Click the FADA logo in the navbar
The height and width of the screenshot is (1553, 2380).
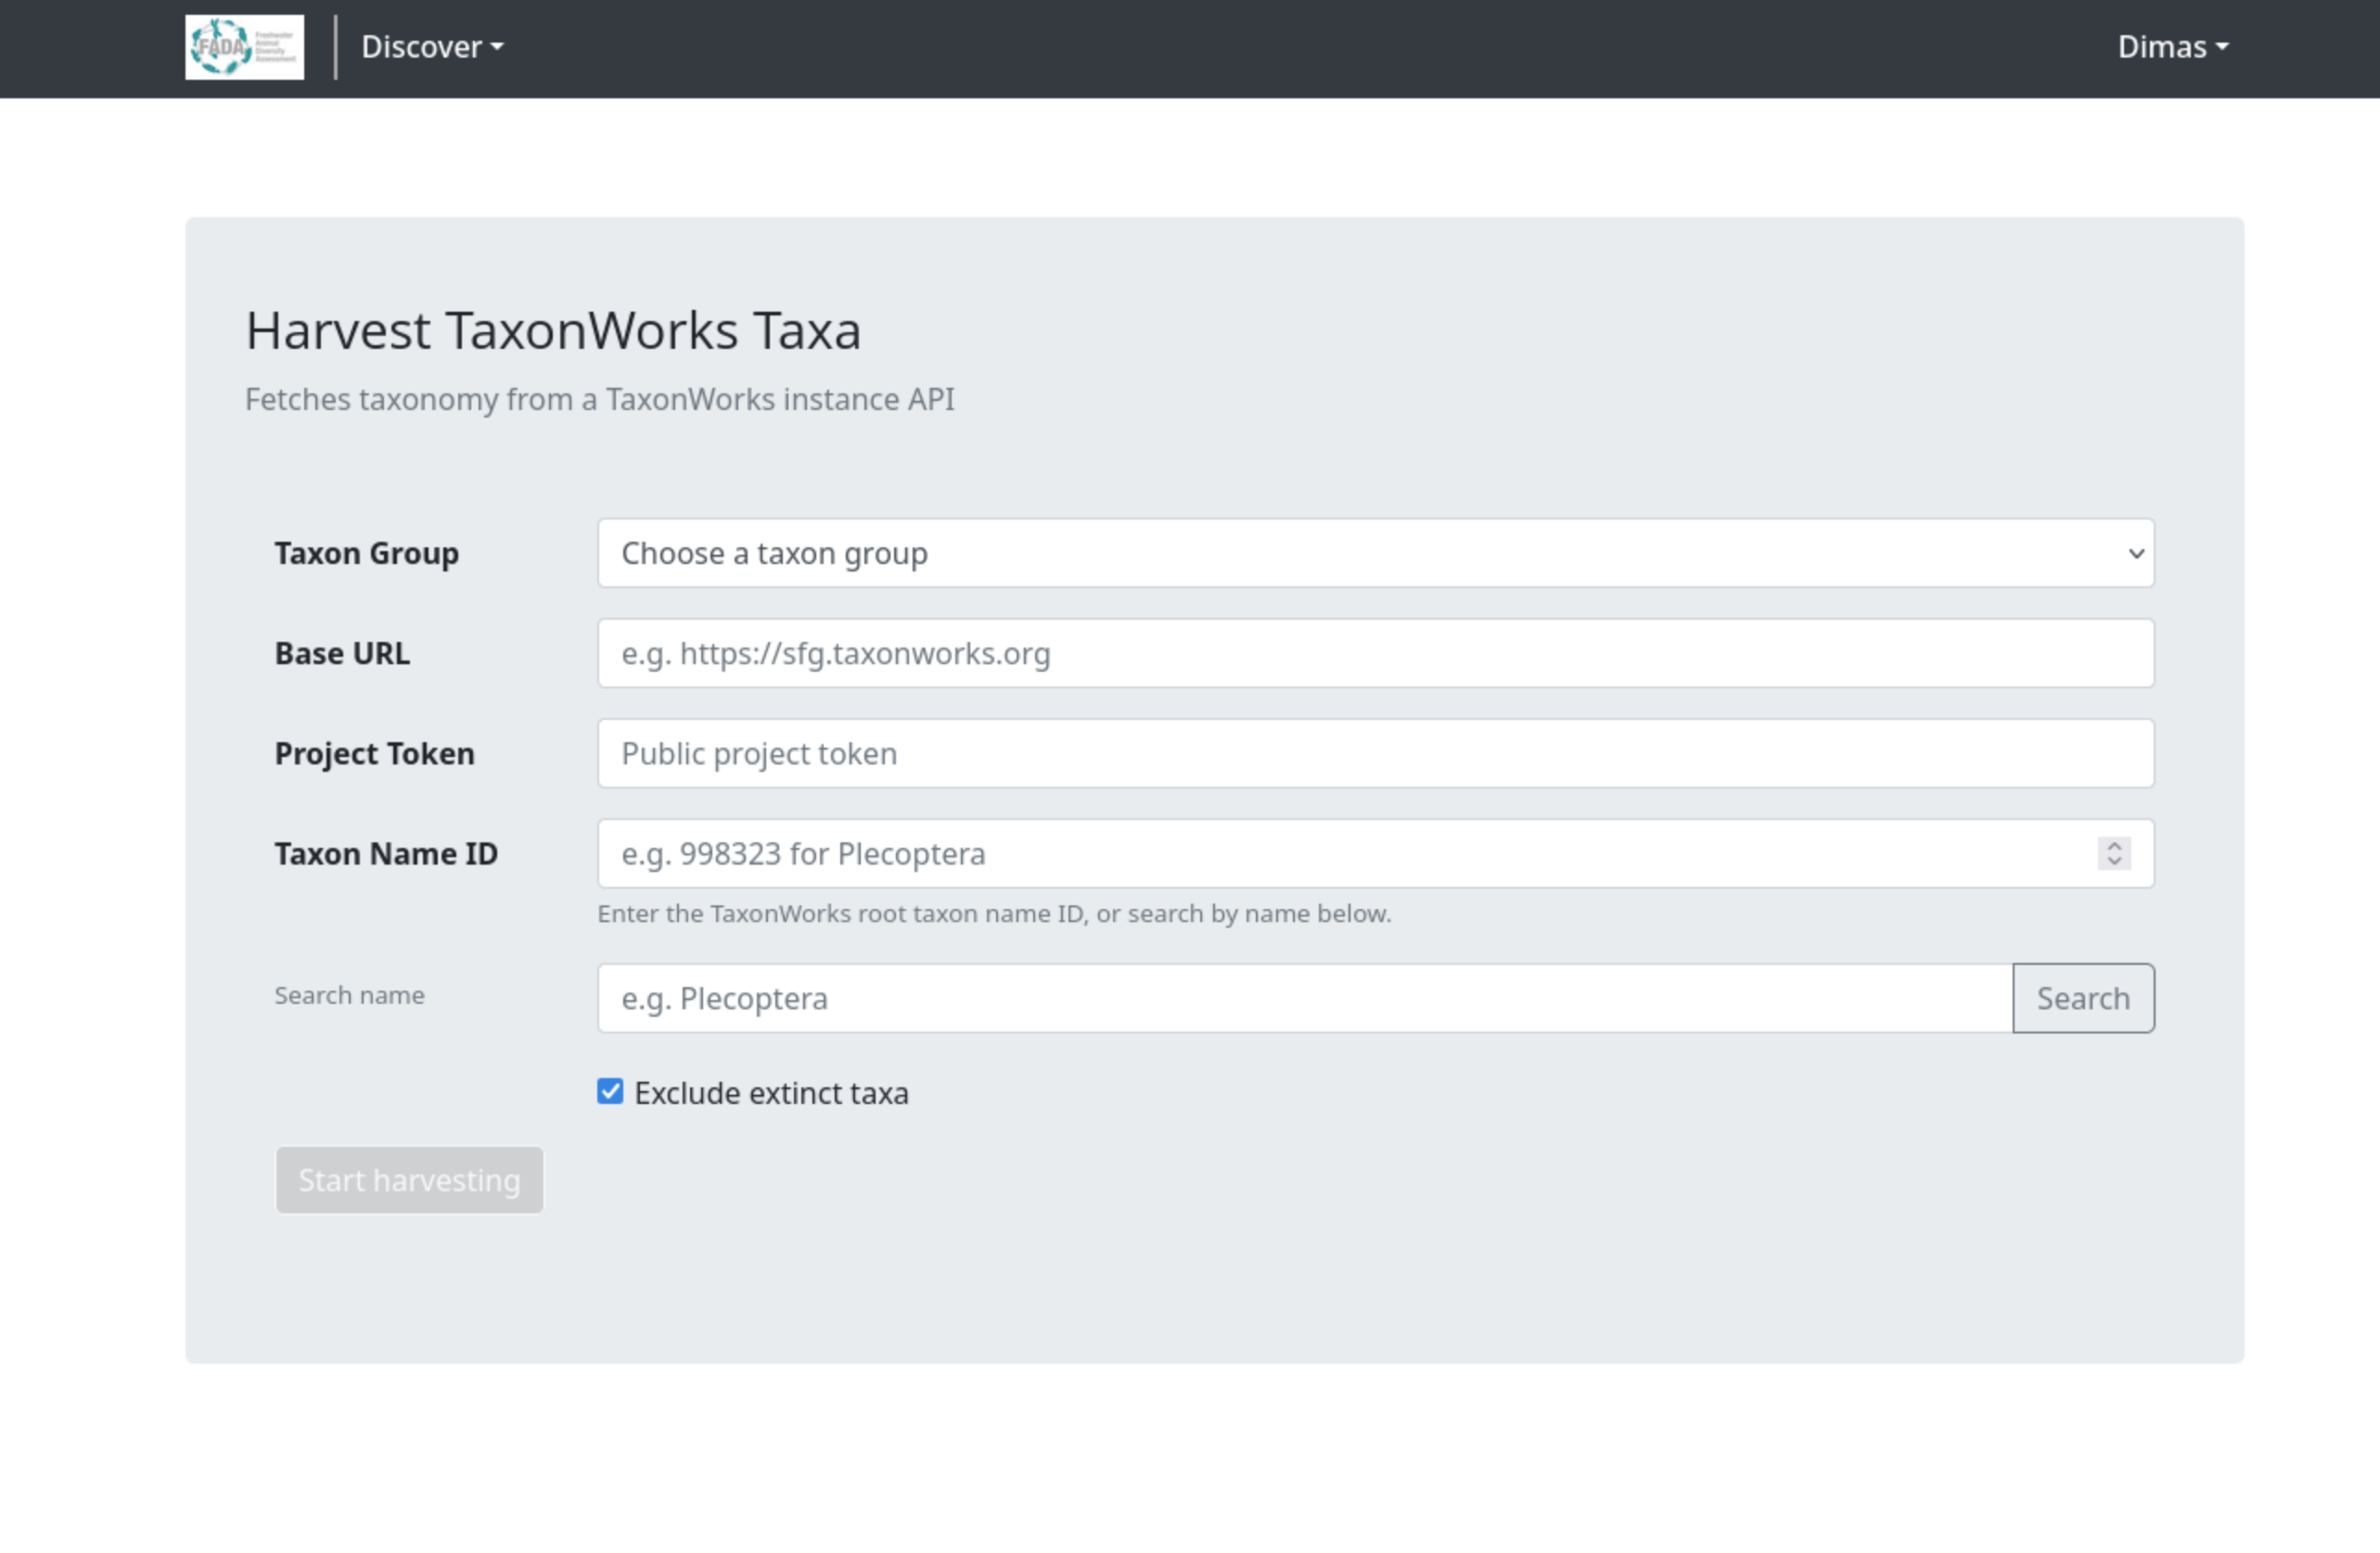(244, 47)
